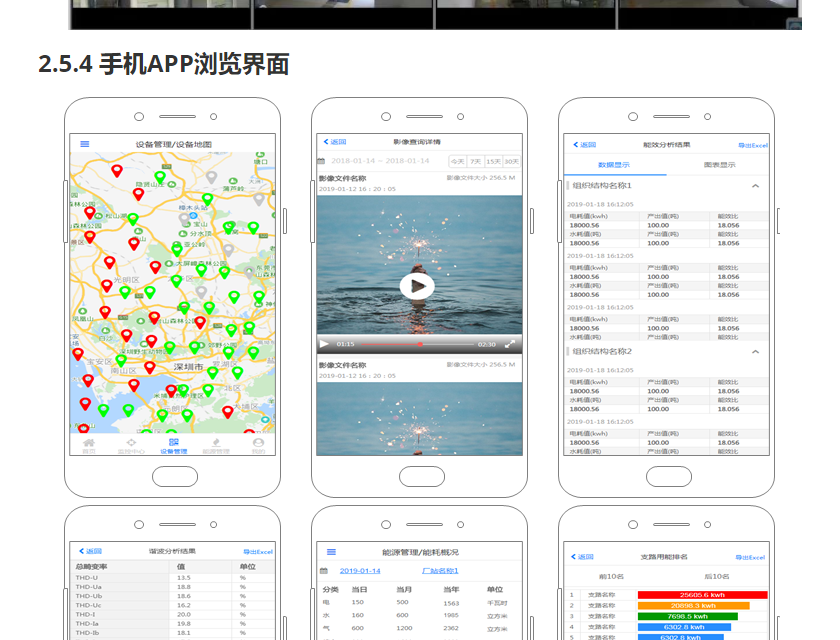Click the THD-U row value 13.5
Viewport: 840px width, 640px height.
coord(184,578)
